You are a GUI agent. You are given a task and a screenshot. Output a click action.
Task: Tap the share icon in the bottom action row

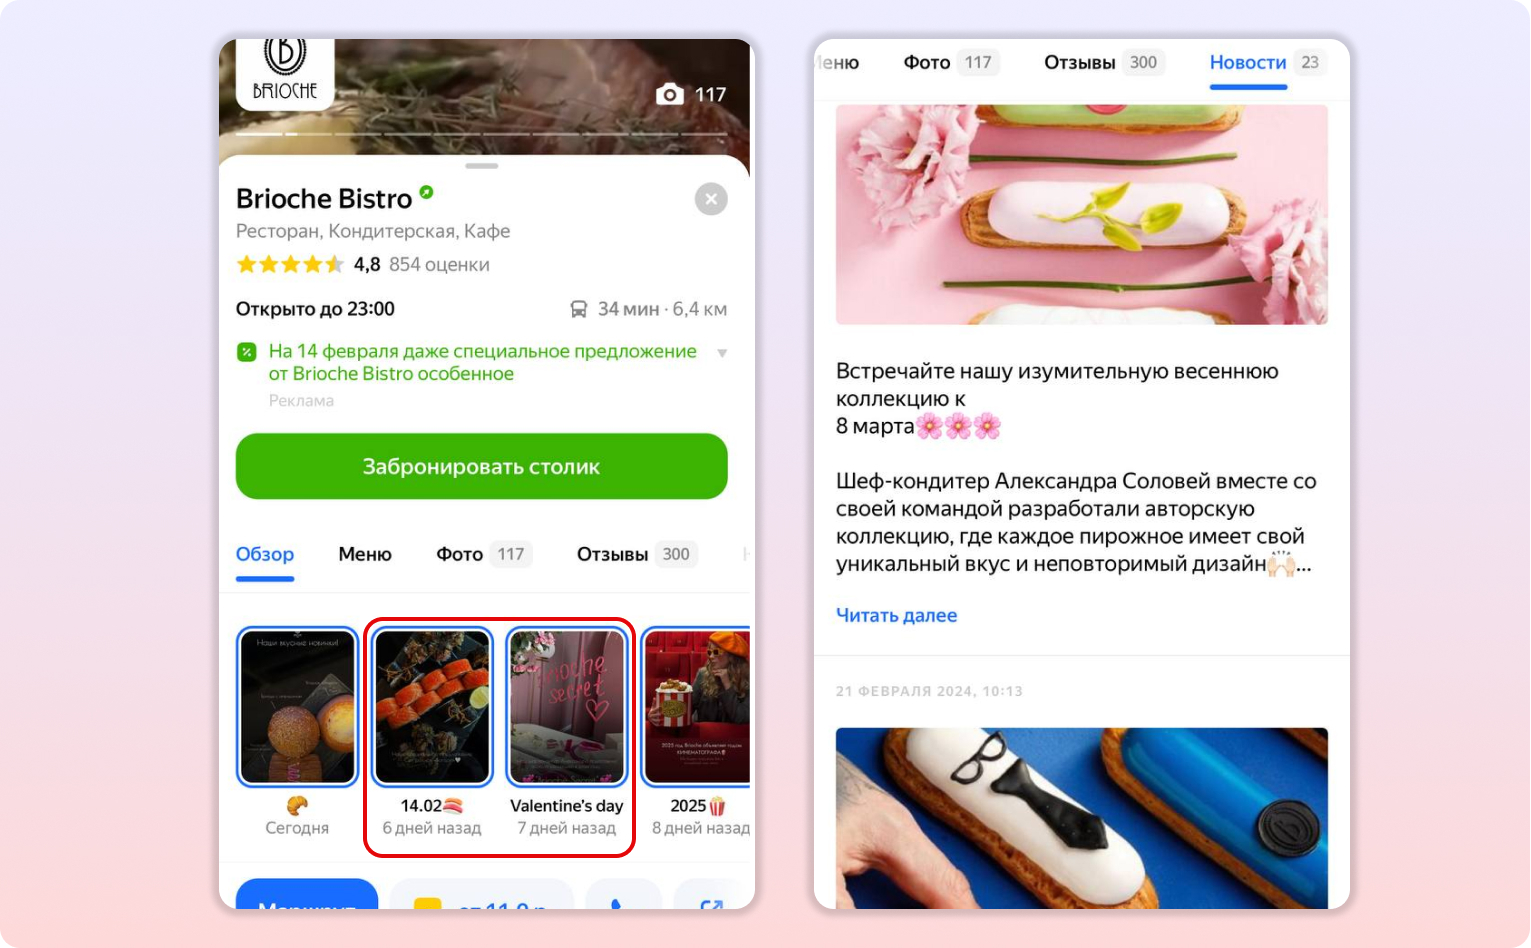(x=711, y=899)
